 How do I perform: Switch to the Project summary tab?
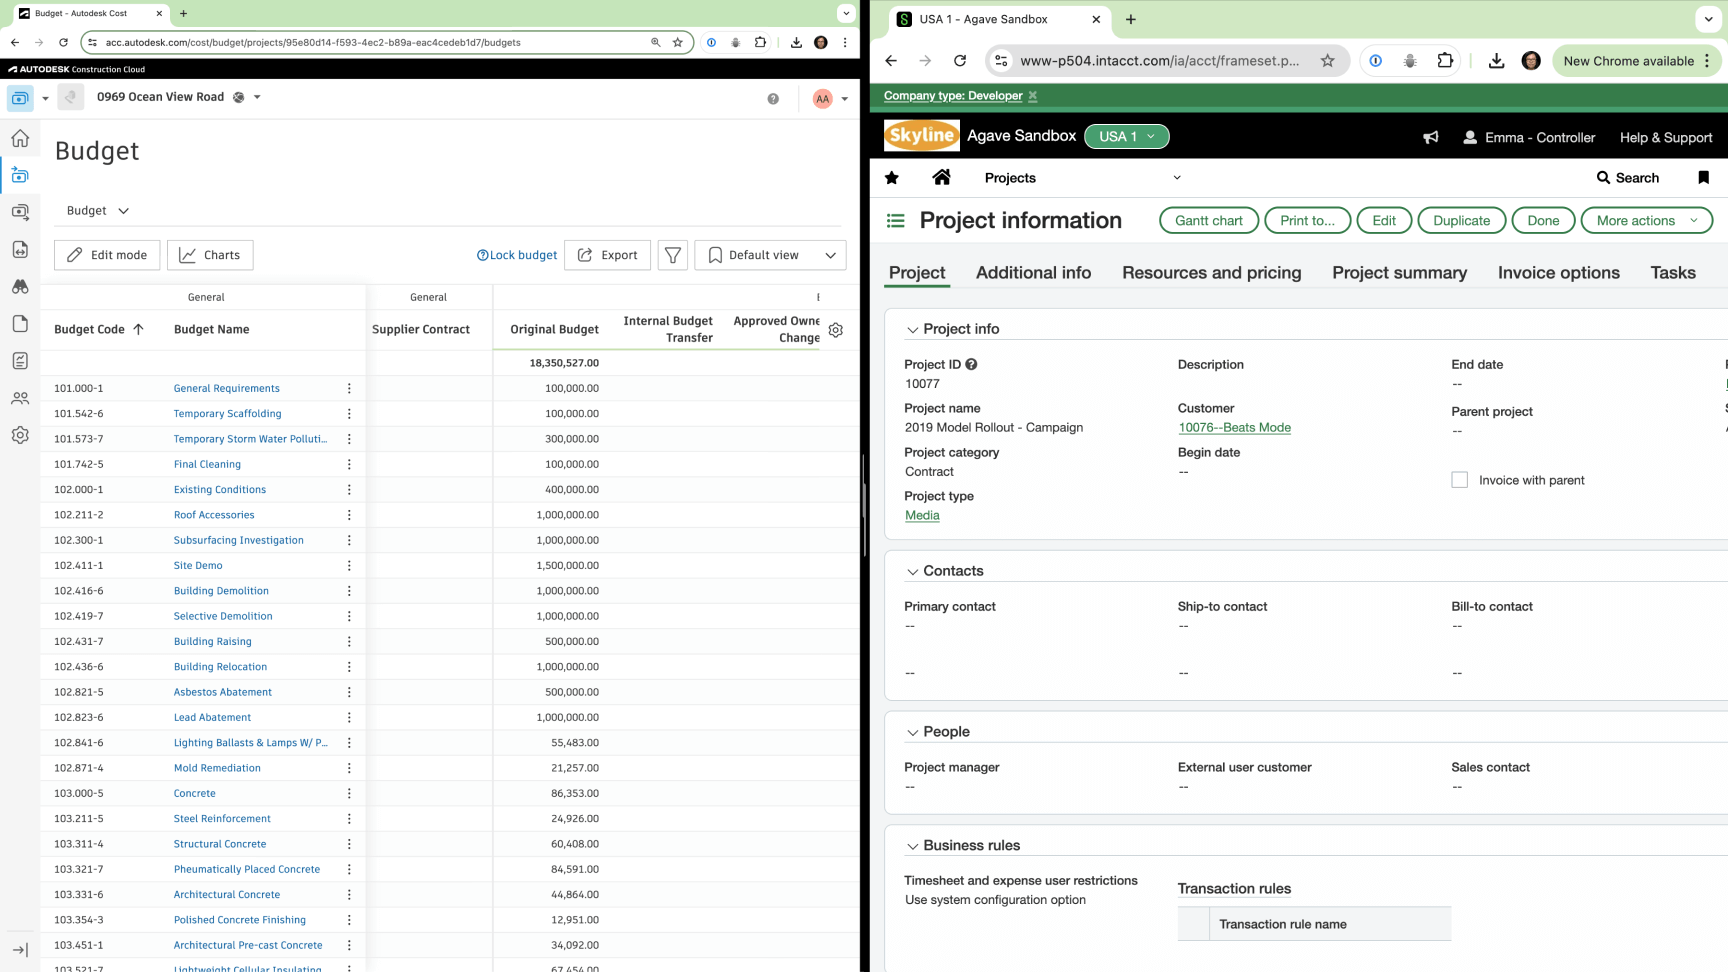tap(1399, 273)
